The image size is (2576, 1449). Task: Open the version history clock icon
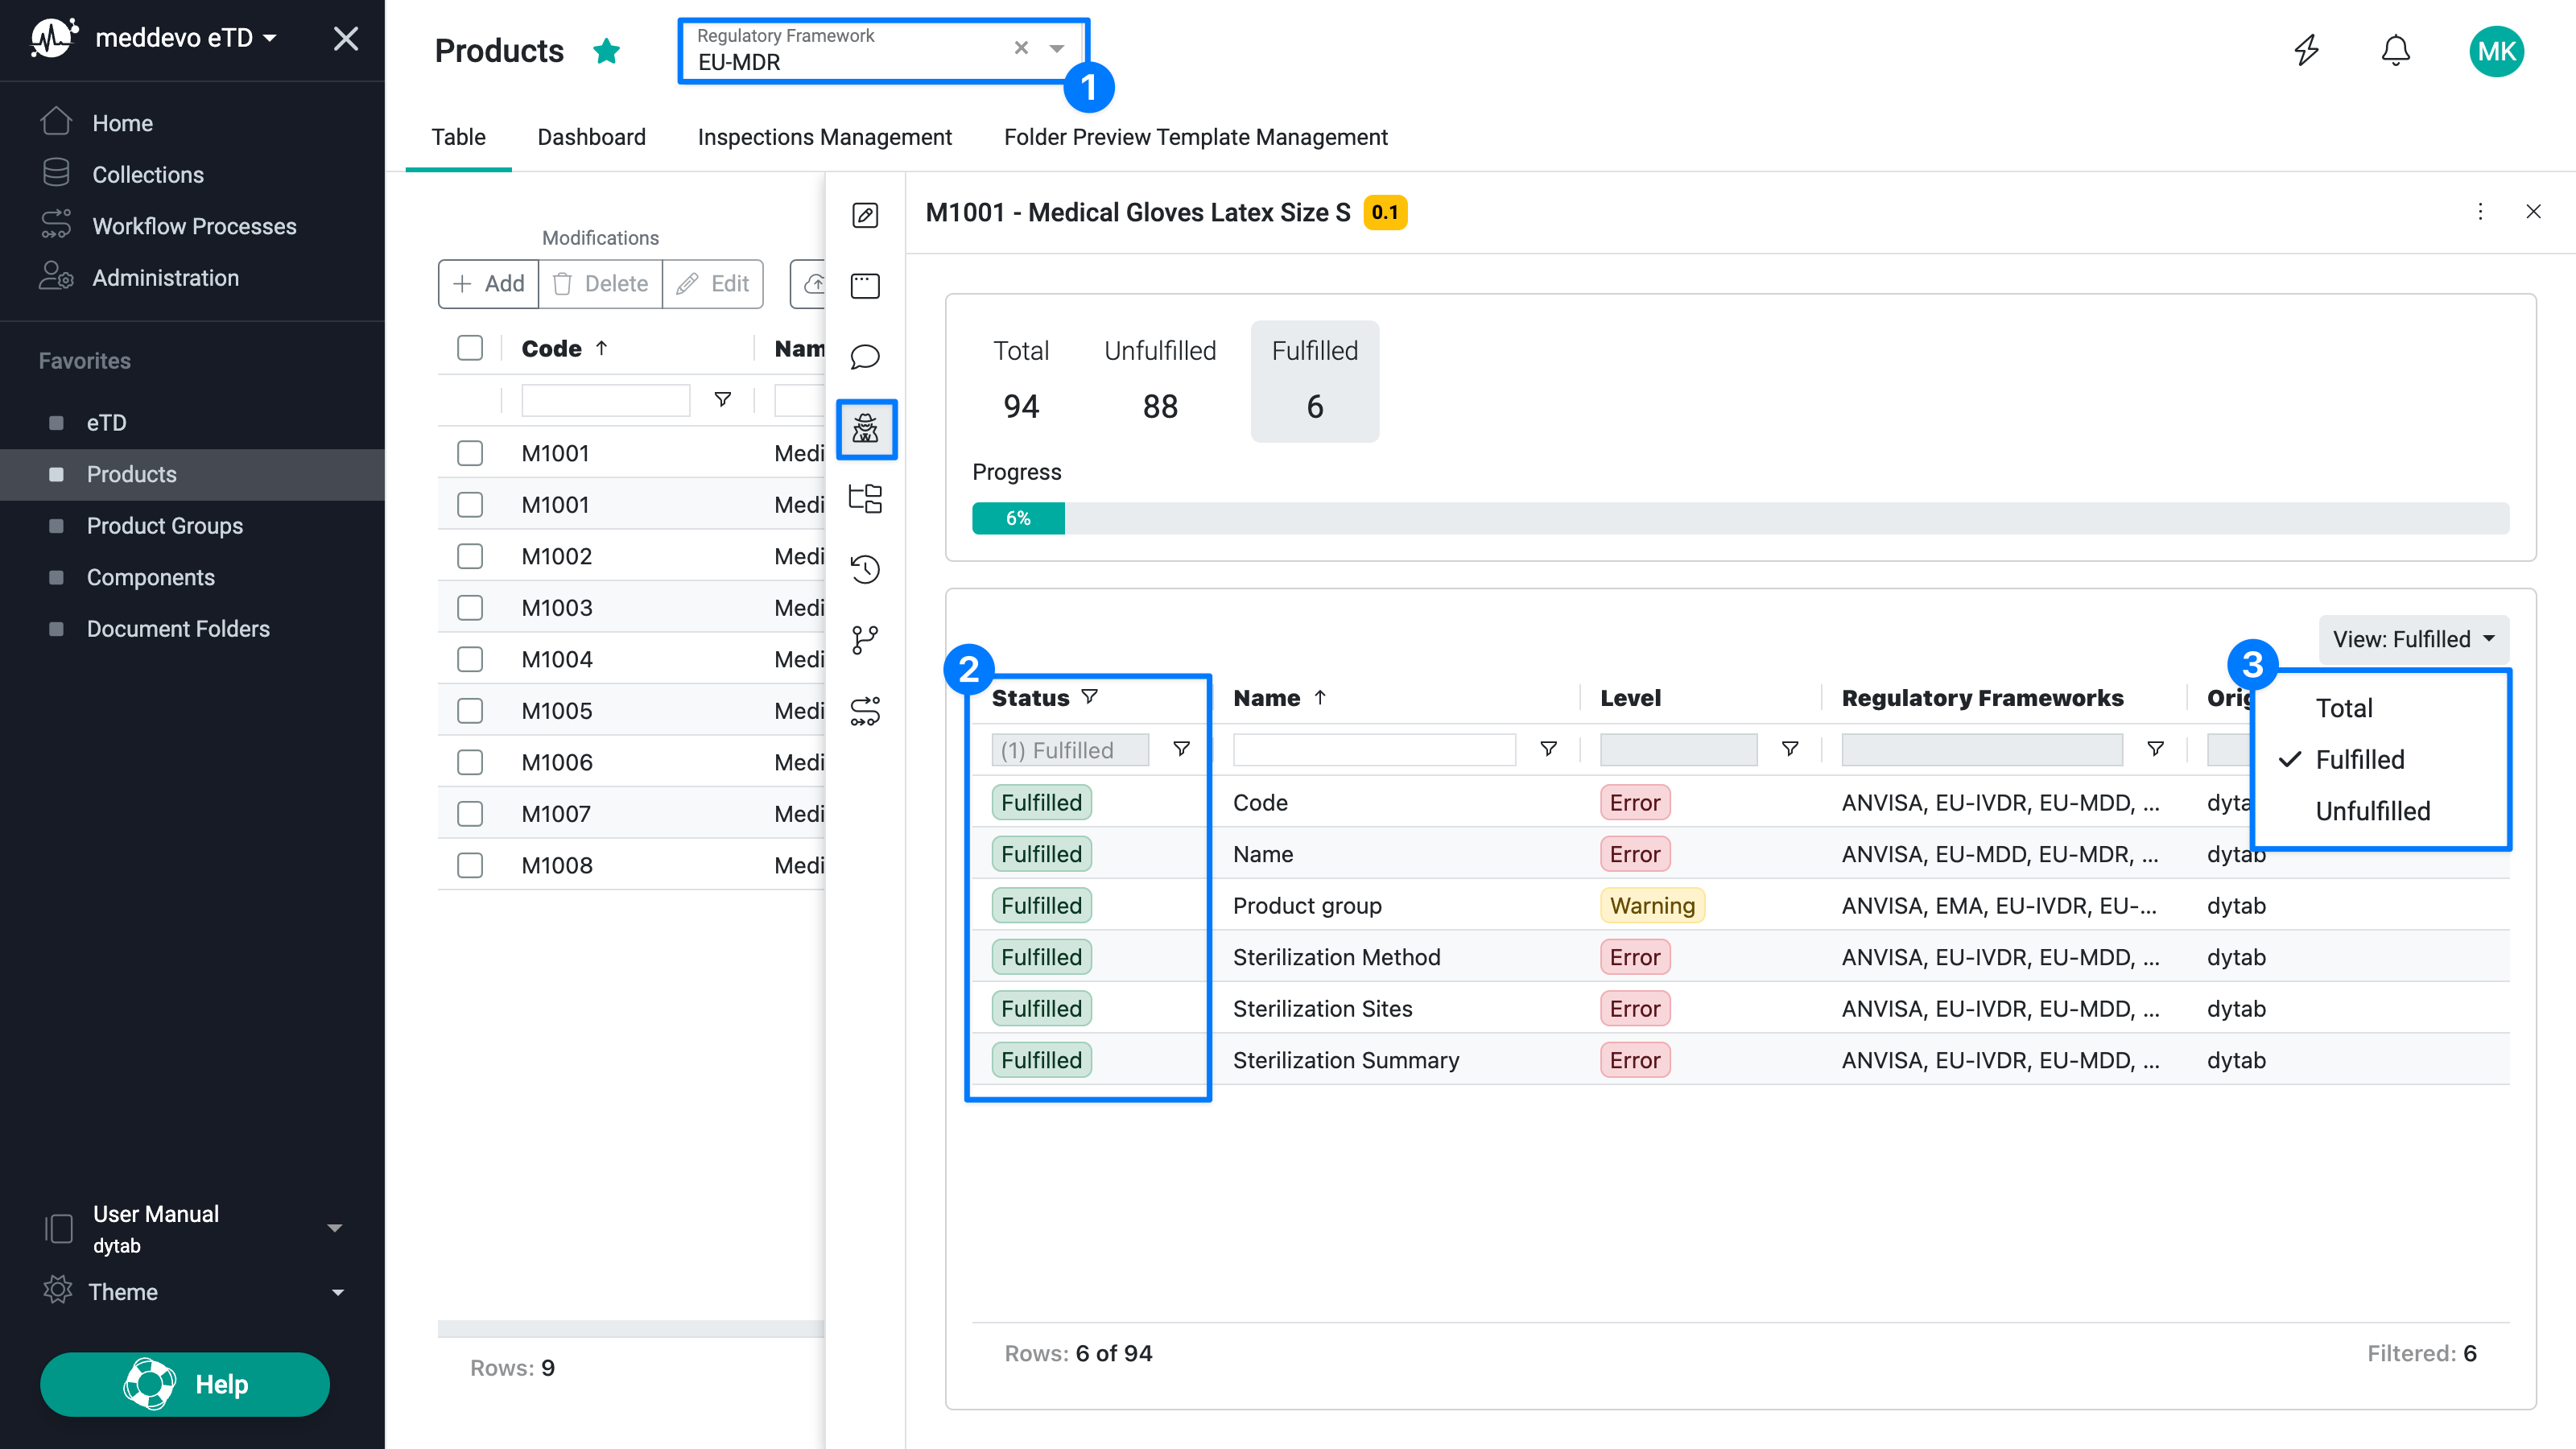(864, 569)
